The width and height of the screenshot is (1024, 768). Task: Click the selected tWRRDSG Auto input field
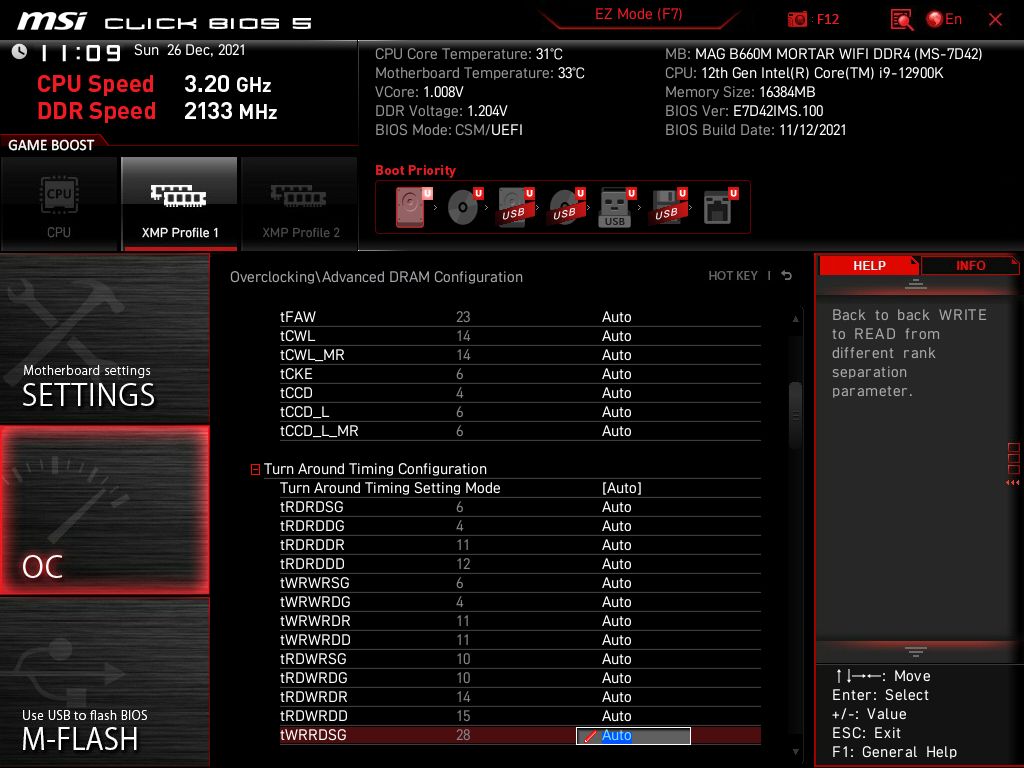coord(633,736)
